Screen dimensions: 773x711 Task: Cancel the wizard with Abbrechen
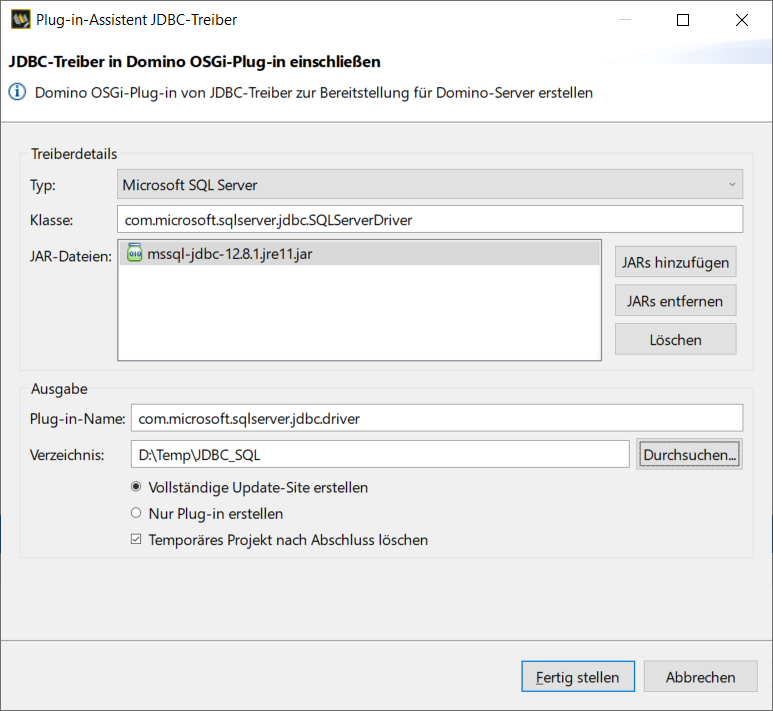(x=701, y=677)
